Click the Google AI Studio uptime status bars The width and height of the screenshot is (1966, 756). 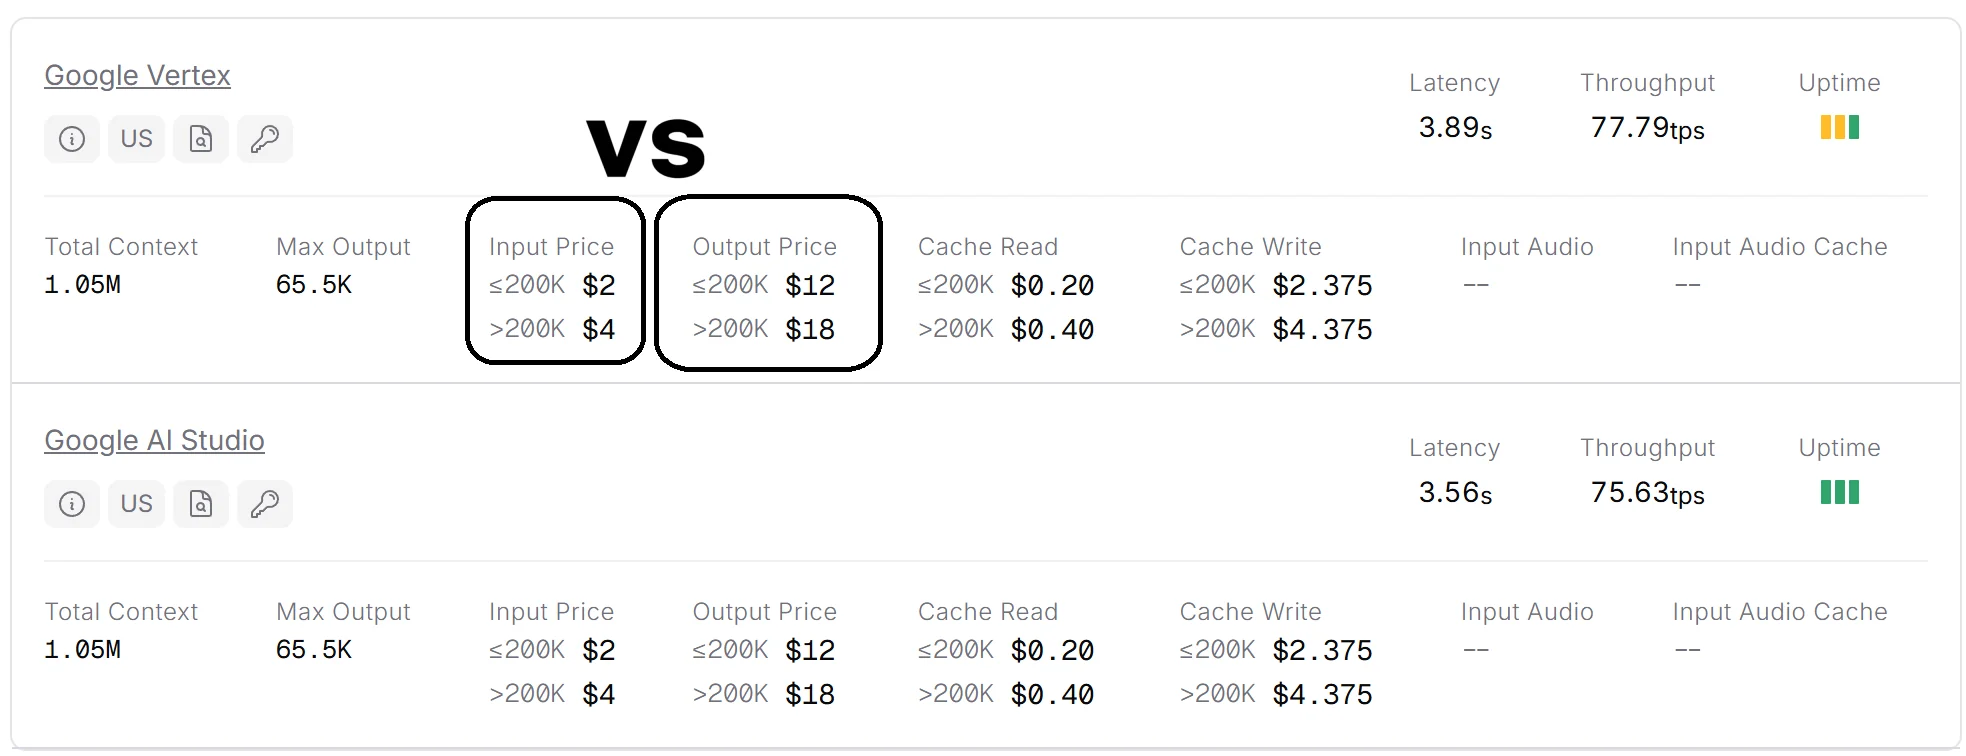pyautogui.click(x=1839, y=492)
